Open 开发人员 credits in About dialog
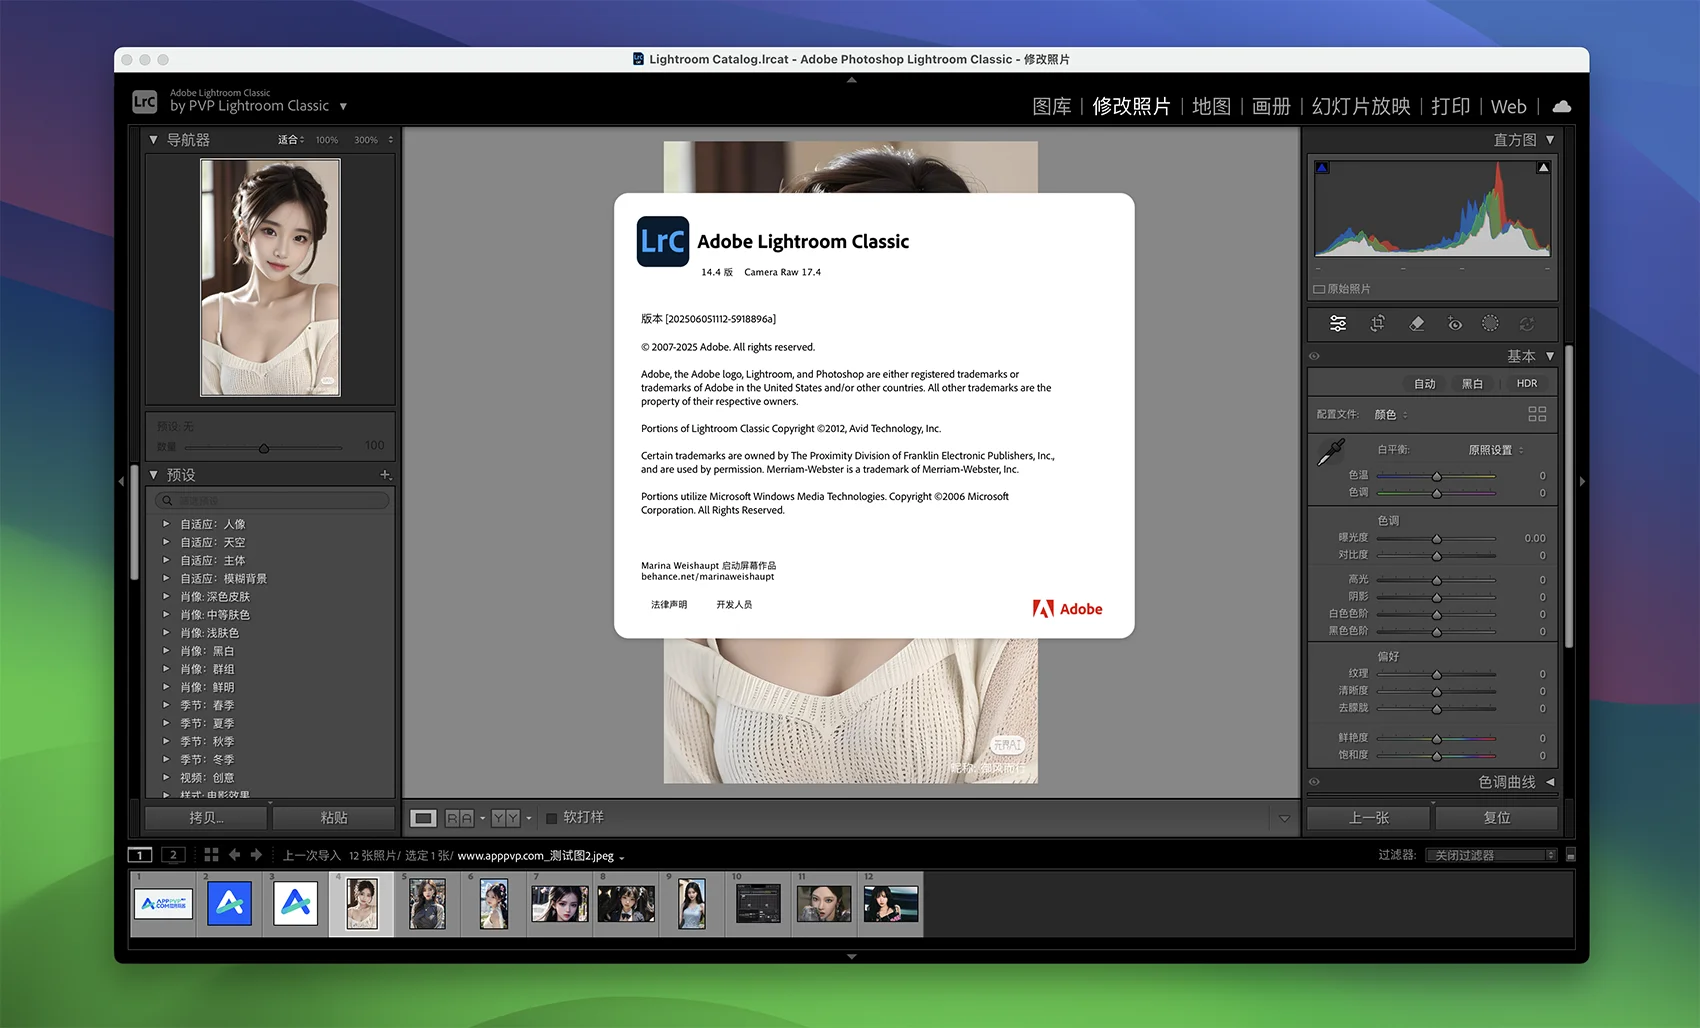The height and width of the screenshot is (1028, 1700). coord(734,605)
